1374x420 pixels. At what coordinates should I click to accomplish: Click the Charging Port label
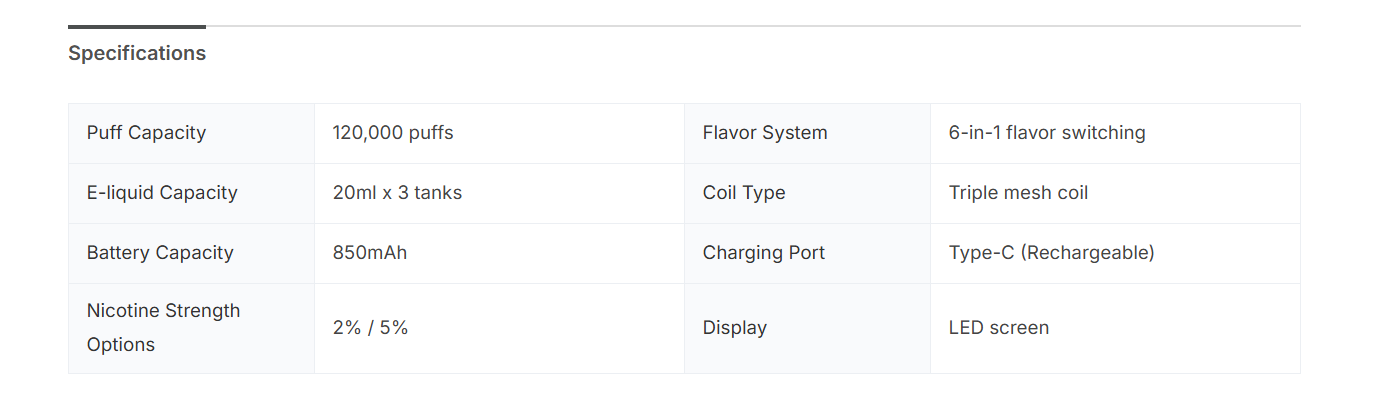[x=764, y=253]
